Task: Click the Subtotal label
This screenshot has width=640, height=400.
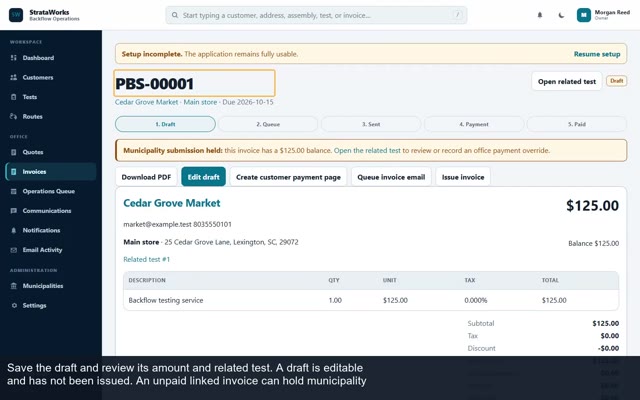Action: (481, 323)
